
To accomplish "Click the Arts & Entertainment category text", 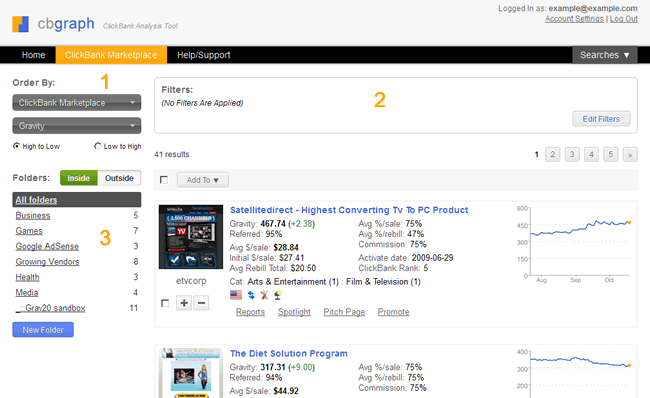I will pyautogui.click(x=293, y=282).
